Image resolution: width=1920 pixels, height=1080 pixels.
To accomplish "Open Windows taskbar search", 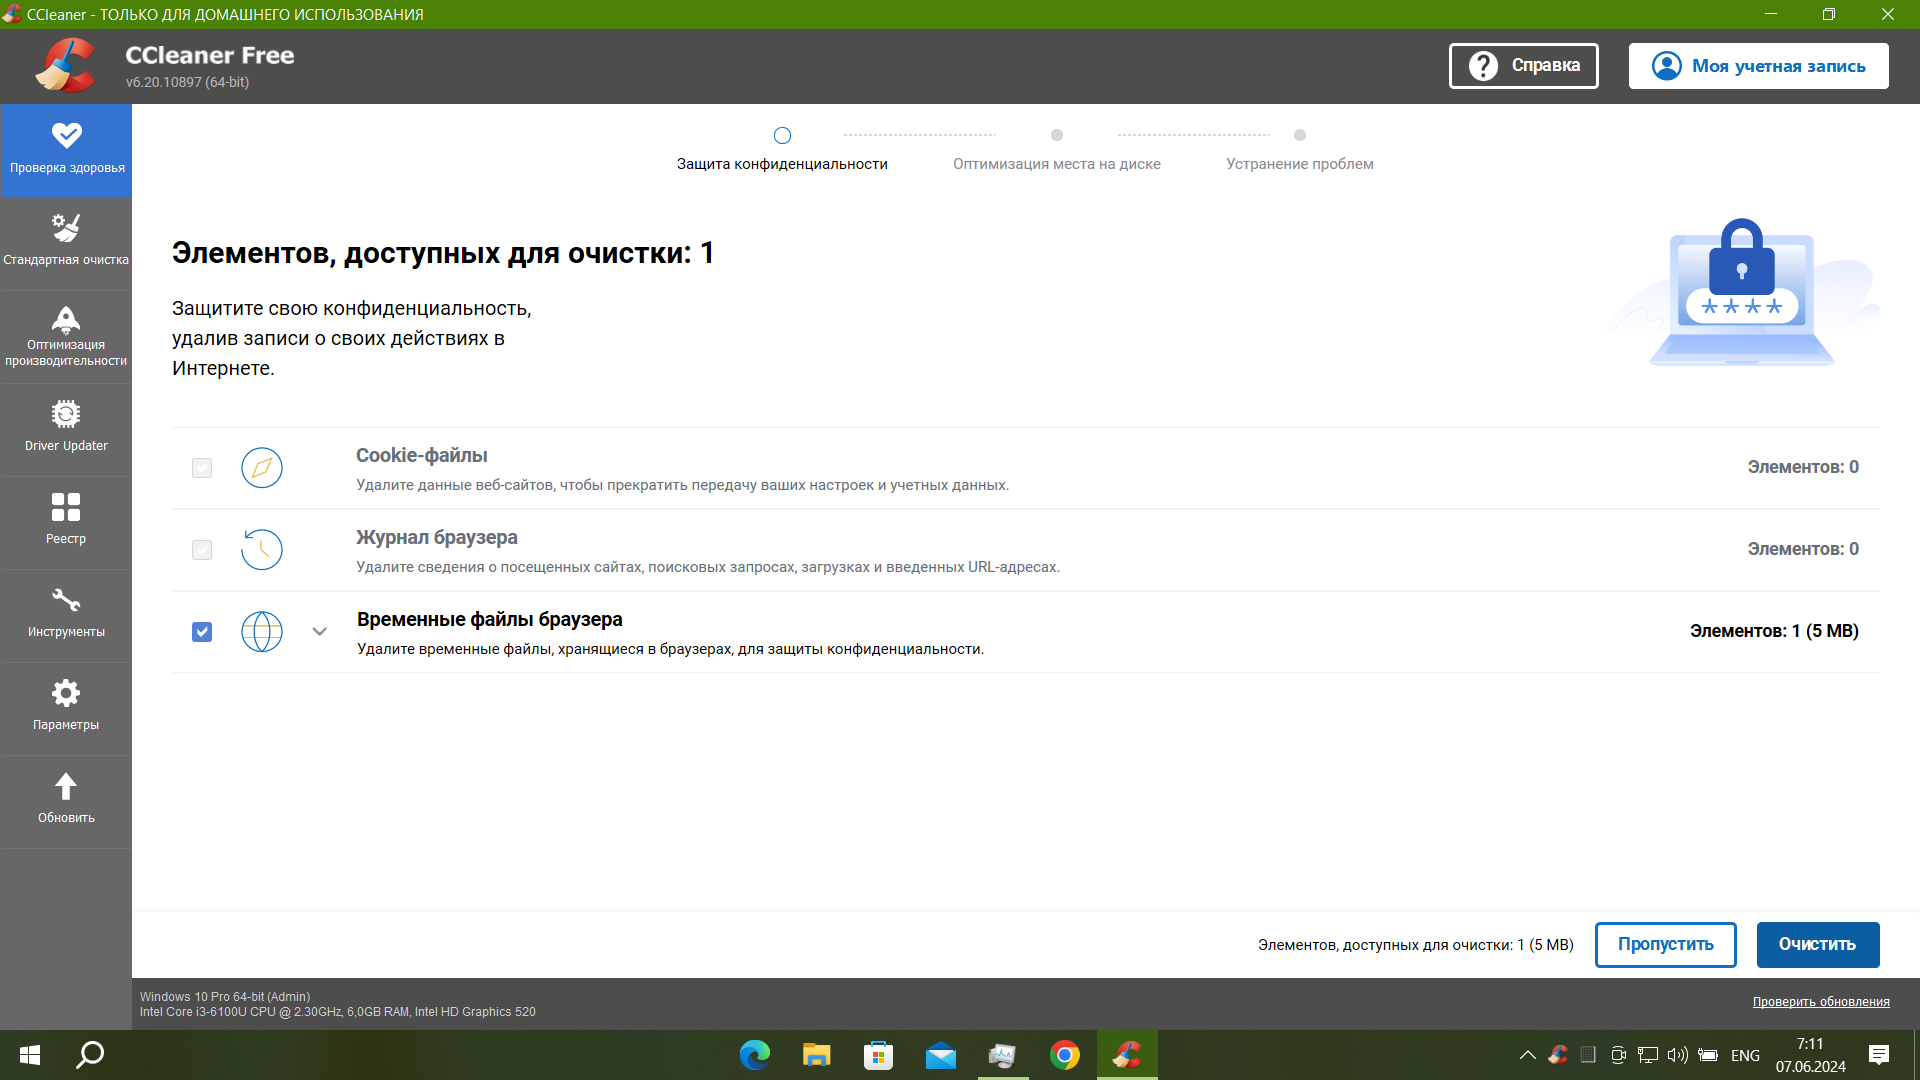I will [x=91, y=1055].
